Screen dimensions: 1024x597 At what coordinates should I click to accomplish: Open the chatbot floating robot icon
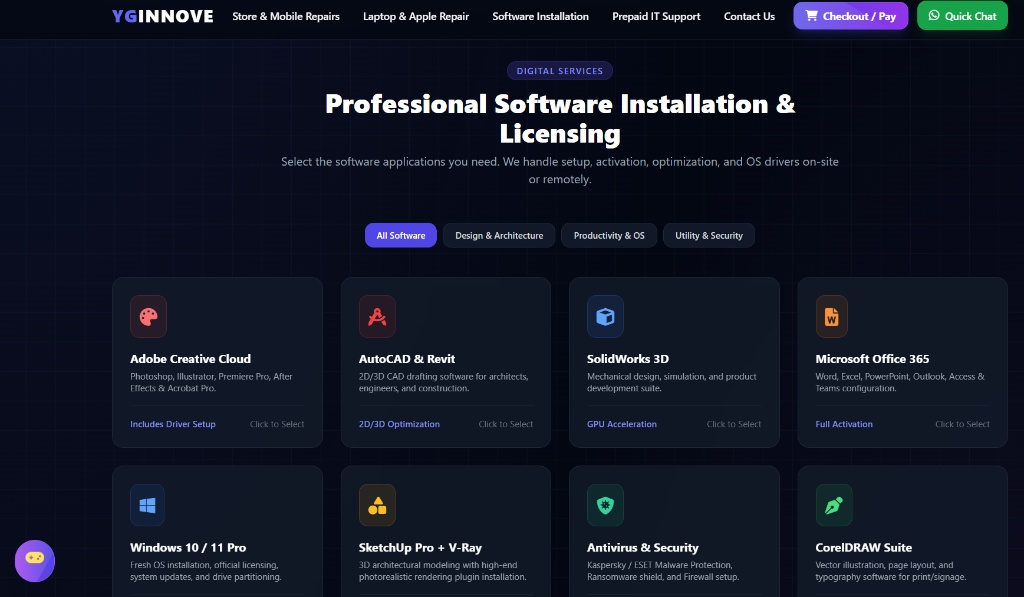[35, 560]
